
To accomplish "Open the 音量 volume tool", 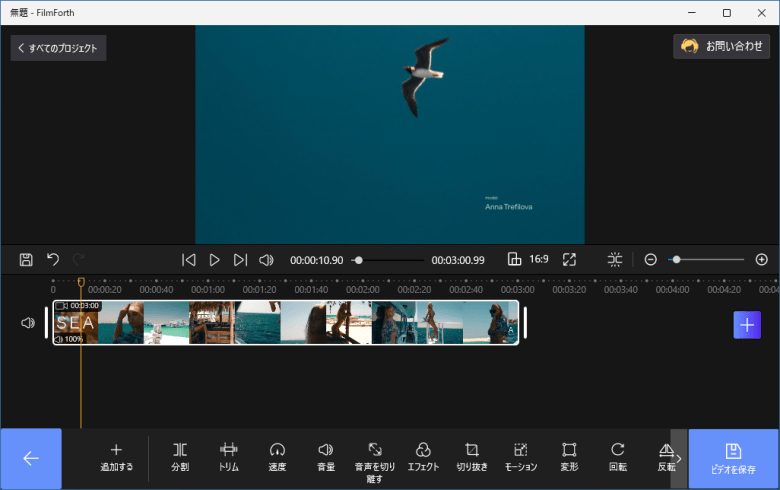I will 326,457.
